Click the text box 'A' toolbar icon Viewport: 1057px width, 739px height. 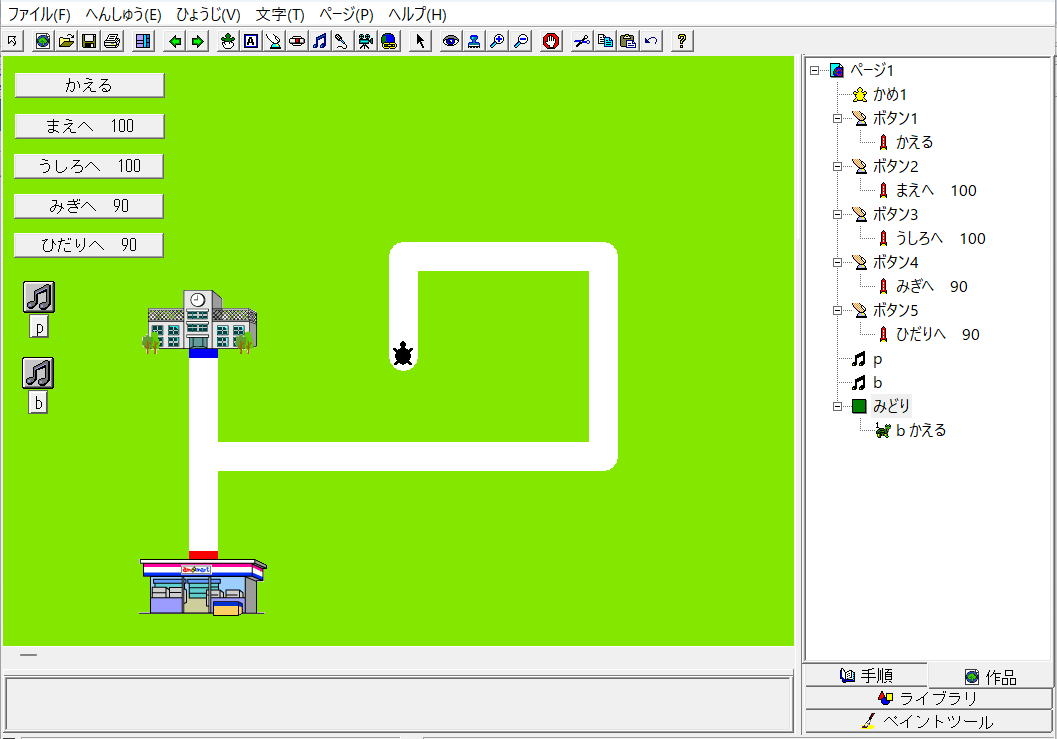(251, 41)
